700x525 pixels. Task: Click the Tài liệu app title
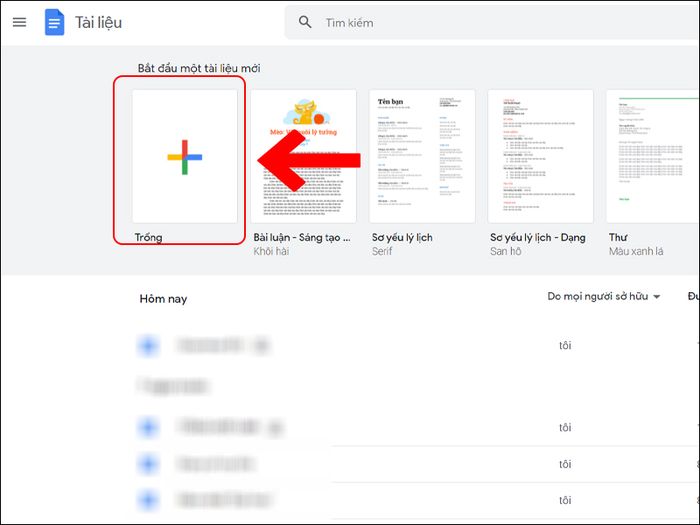coord(98,23)
